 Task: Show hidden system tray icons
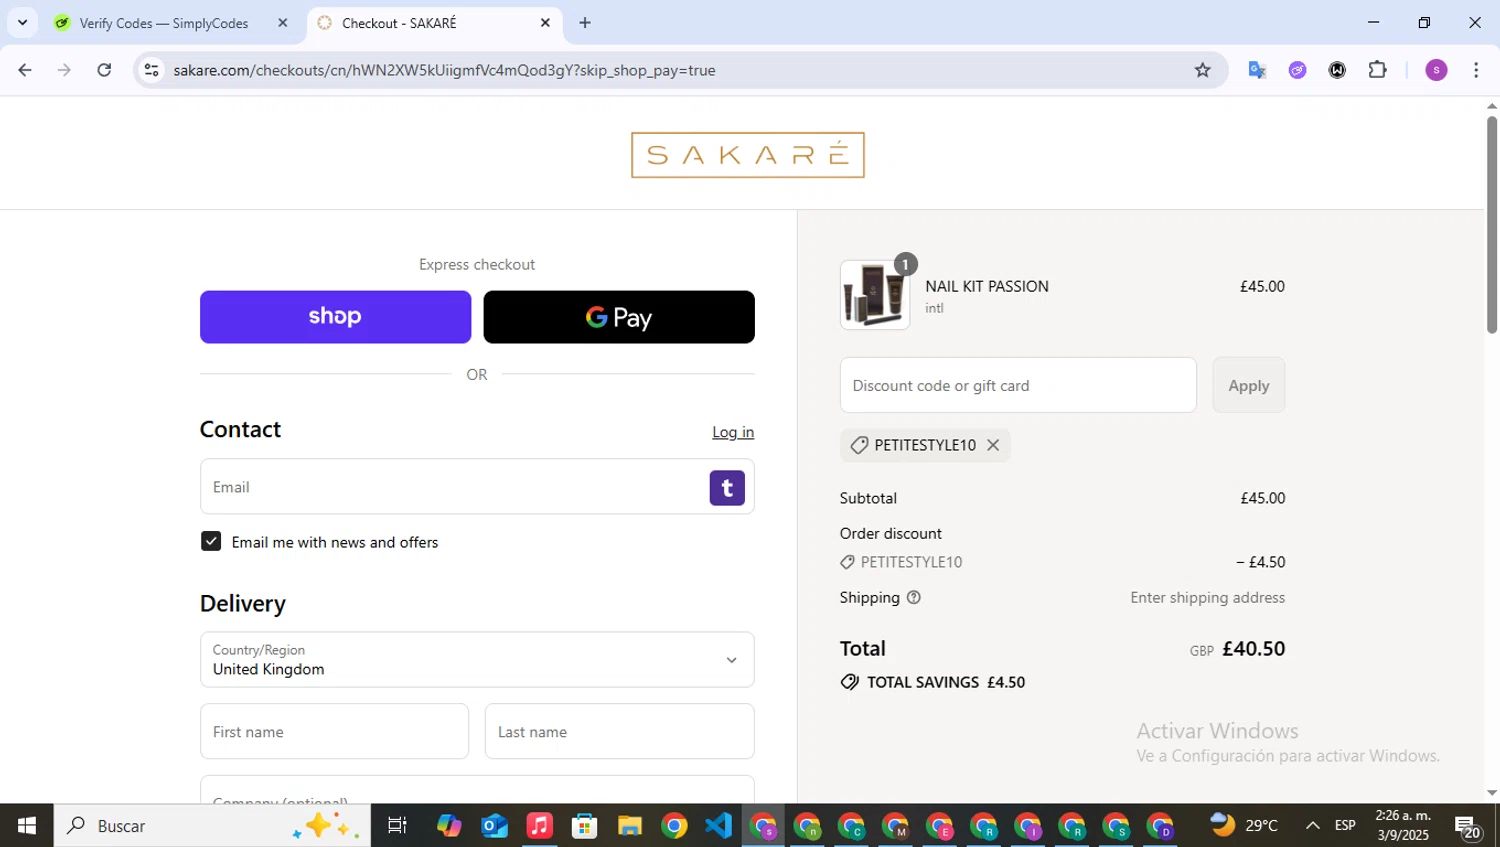[x=1312, y=826]
